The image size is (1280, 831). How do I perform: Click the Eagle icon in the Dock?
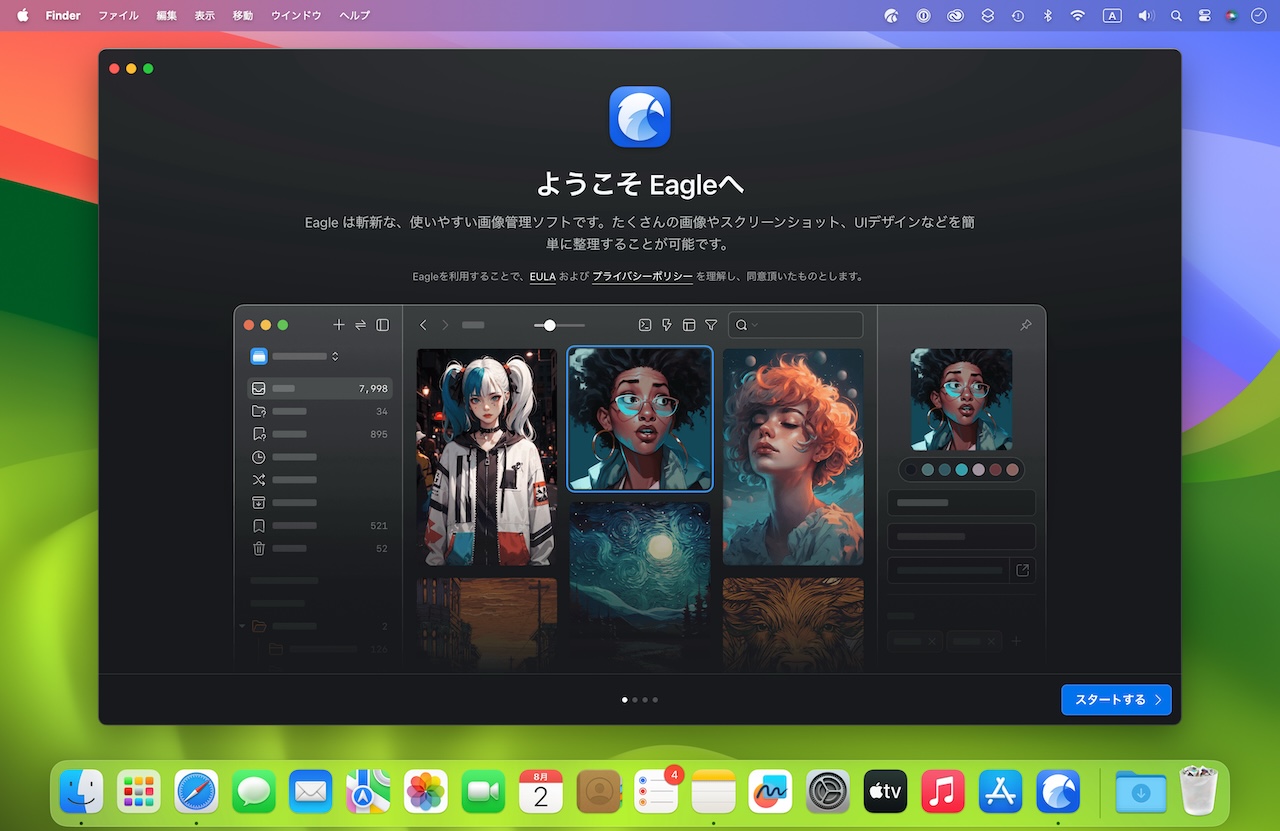point(1058,792)
